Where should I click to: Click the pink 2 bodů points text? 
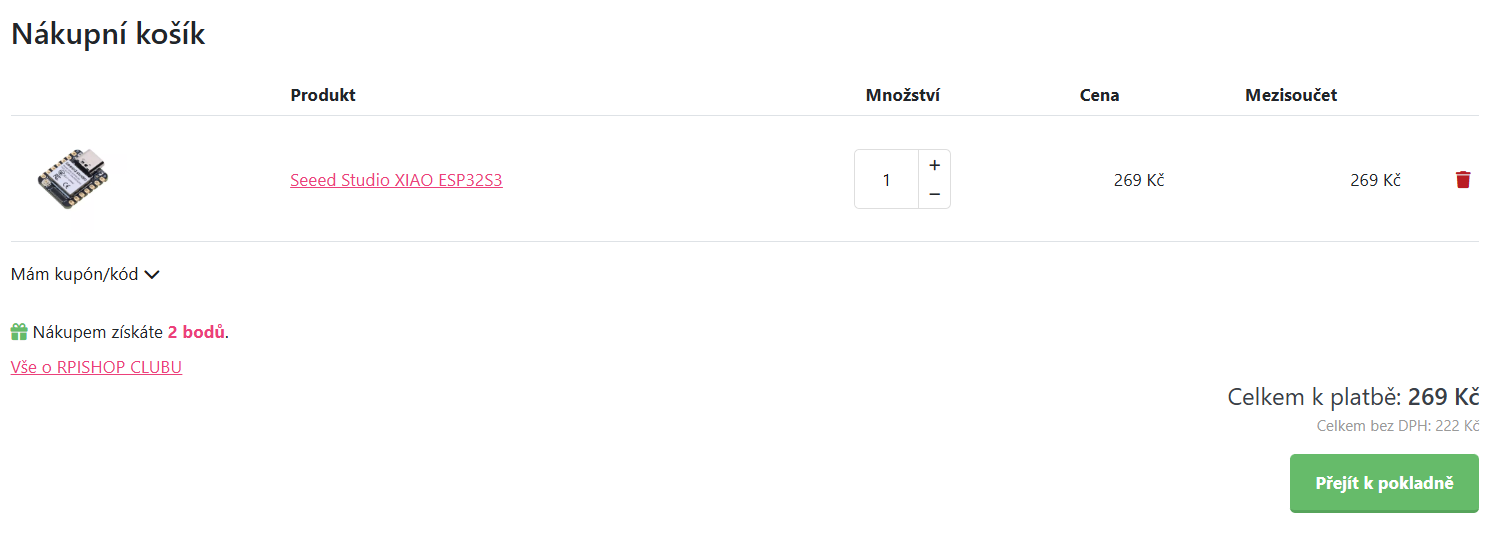click(x=196, y=332)
